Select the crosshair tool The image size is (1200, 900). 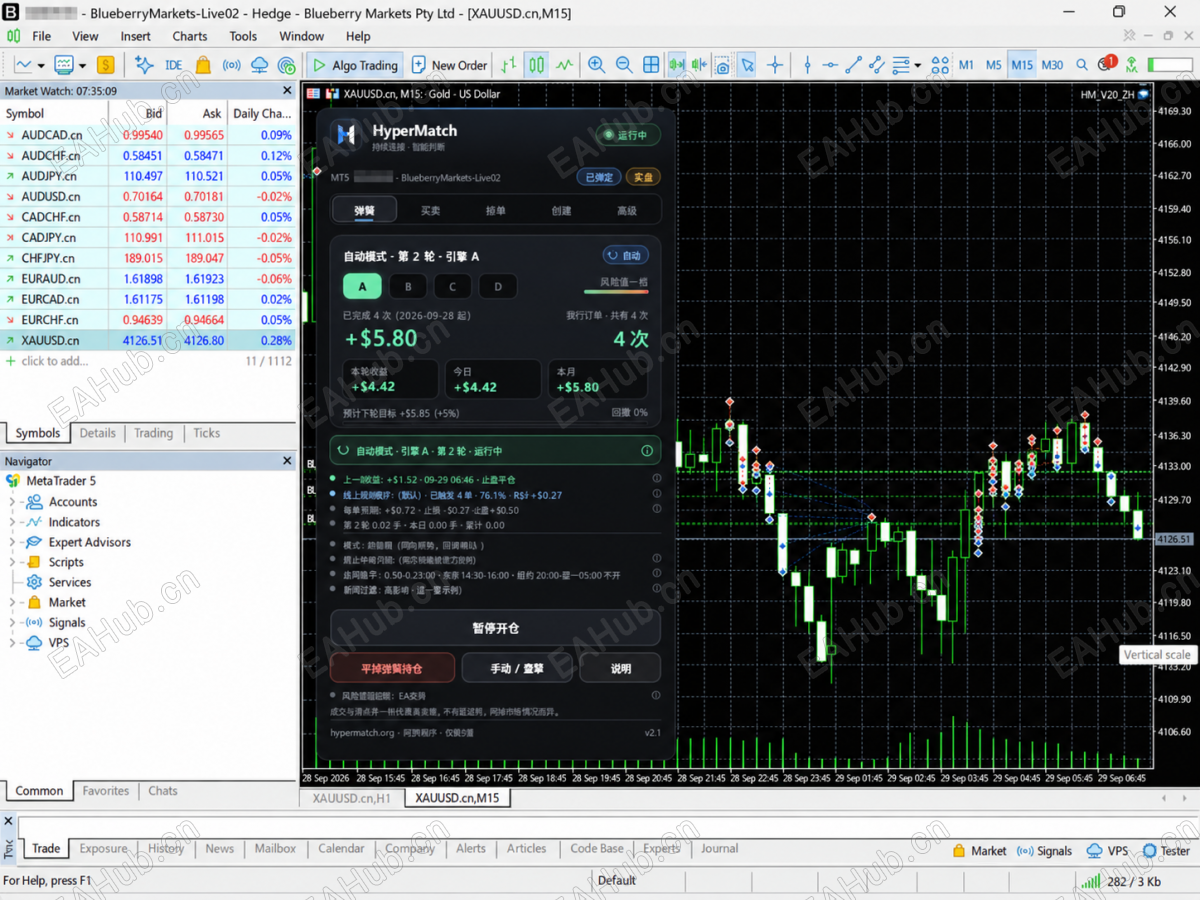774,65
